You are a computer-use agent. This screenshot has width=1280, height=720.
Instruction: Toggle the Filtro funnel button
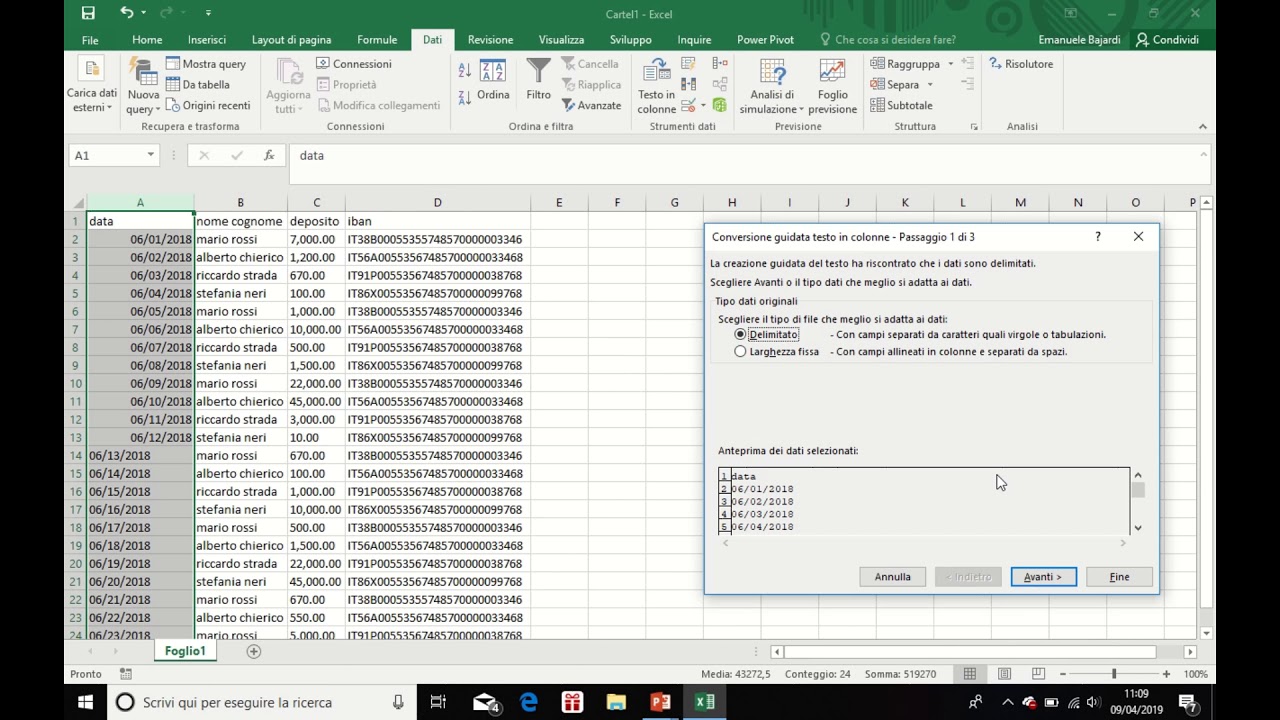point(539,78)
